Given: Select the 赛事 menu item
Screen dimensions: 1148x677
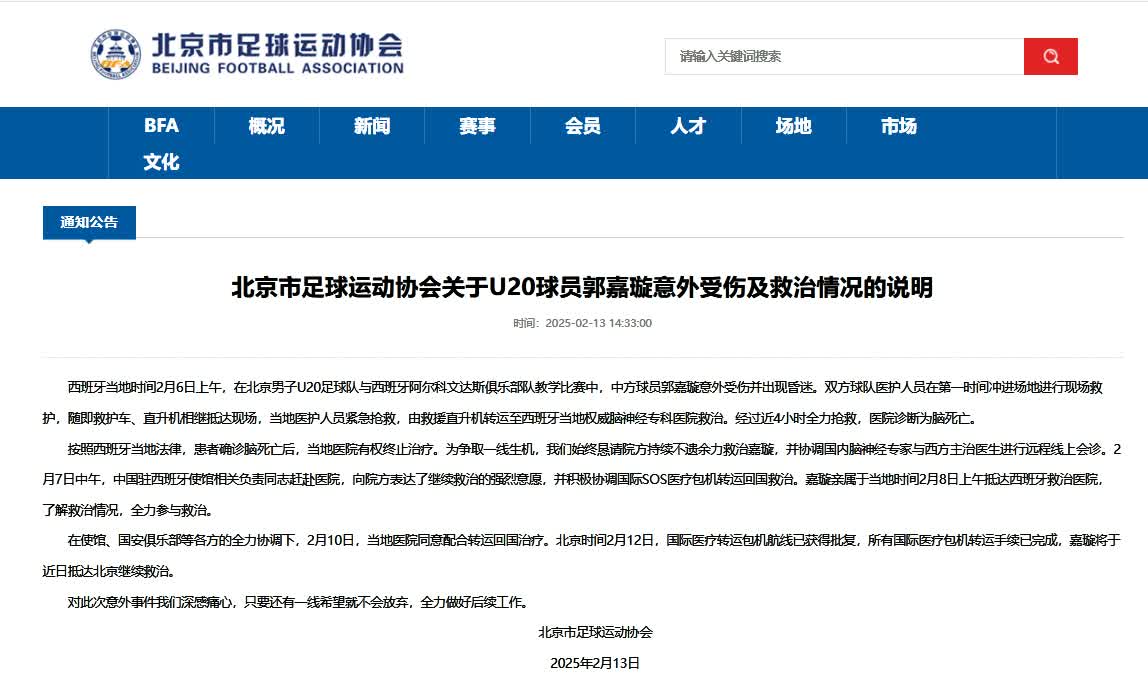Looking at the screenshot, I should pyautogui.click(x=477, y=126).
